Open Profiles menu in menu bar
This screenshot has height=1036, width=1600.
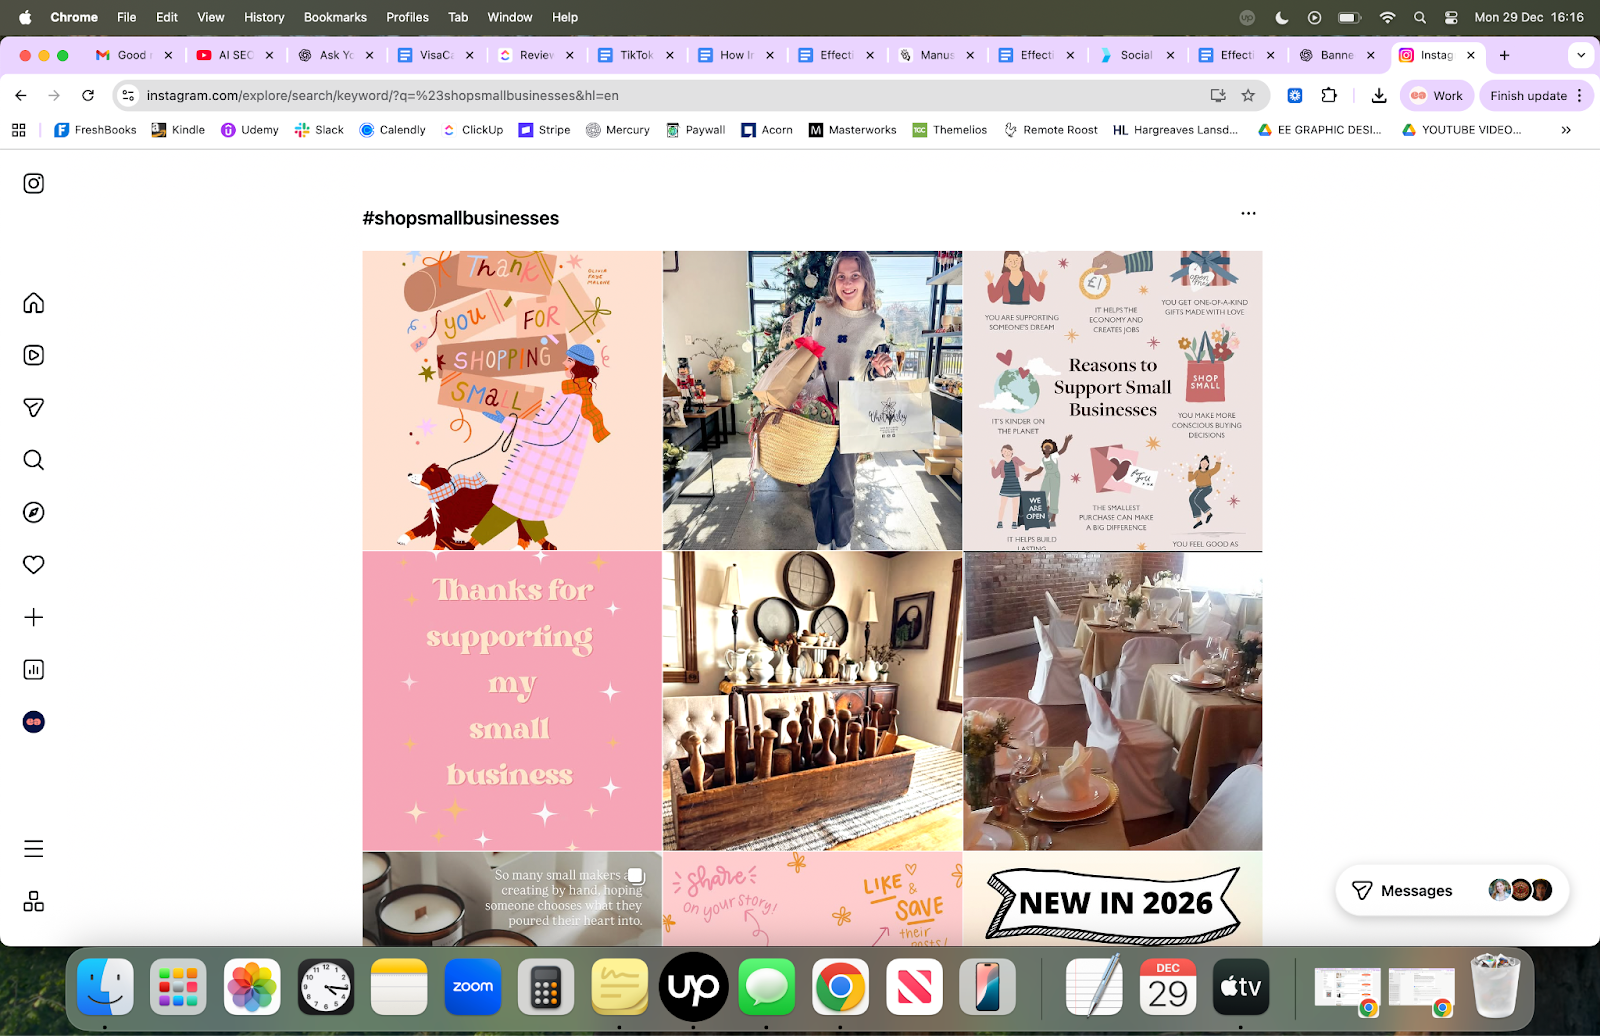407,17
